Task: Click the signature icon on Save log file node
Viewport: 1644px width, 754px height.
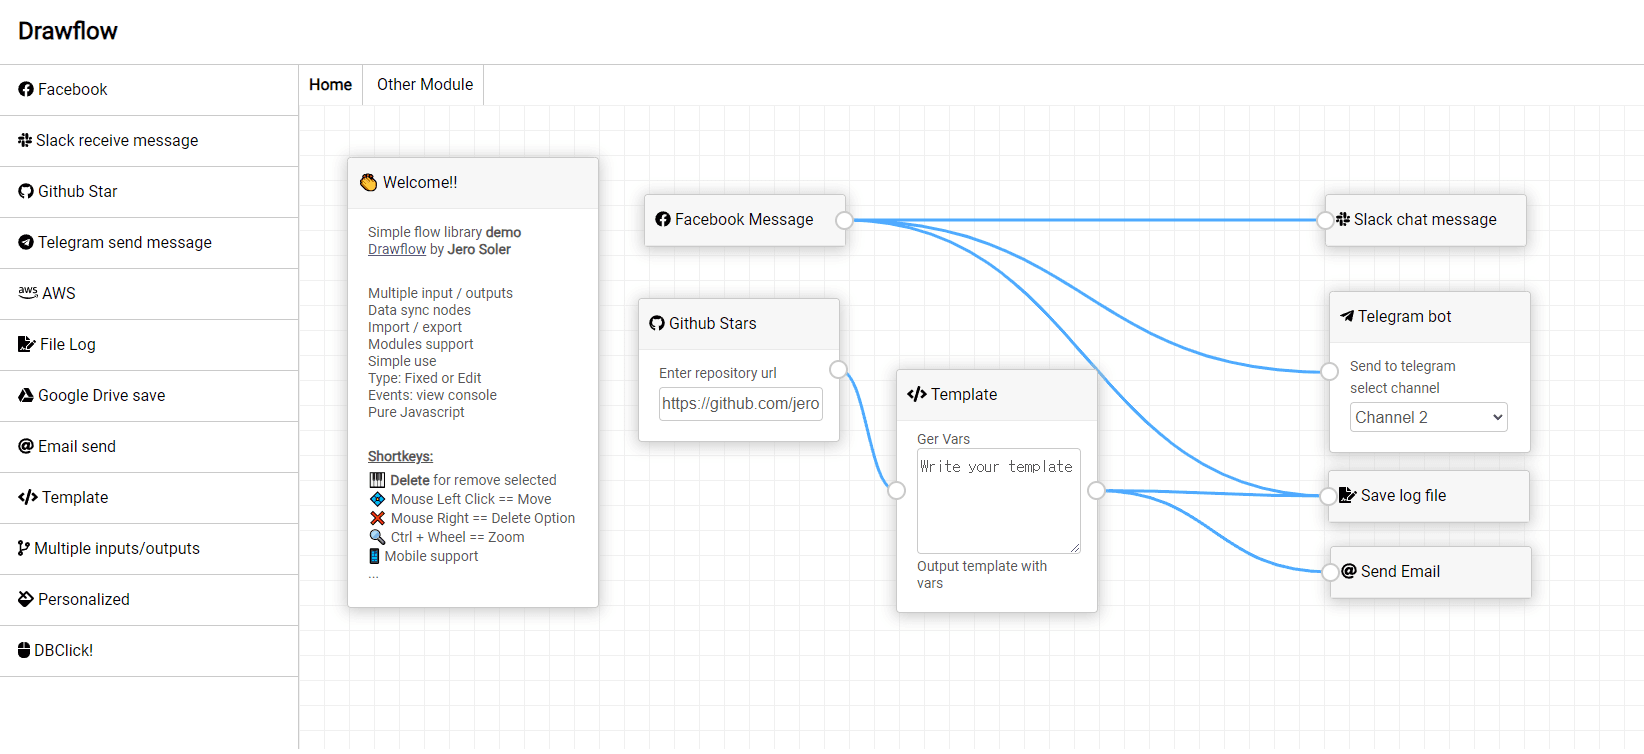Action: [x=1348, y=495]
